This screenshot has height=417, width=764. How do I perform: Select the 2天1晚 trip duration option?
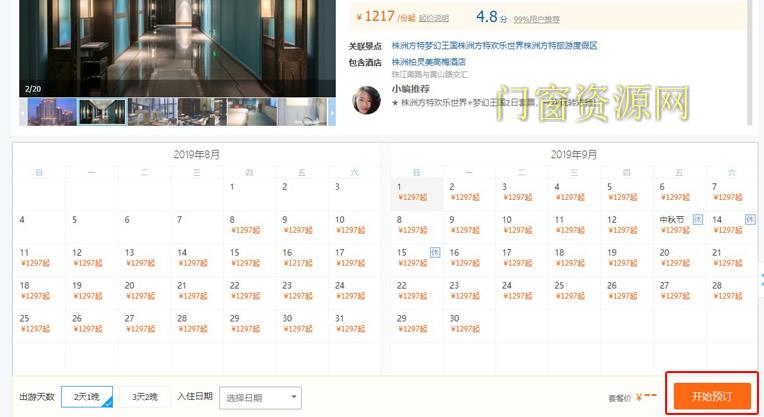coord(87,397)
